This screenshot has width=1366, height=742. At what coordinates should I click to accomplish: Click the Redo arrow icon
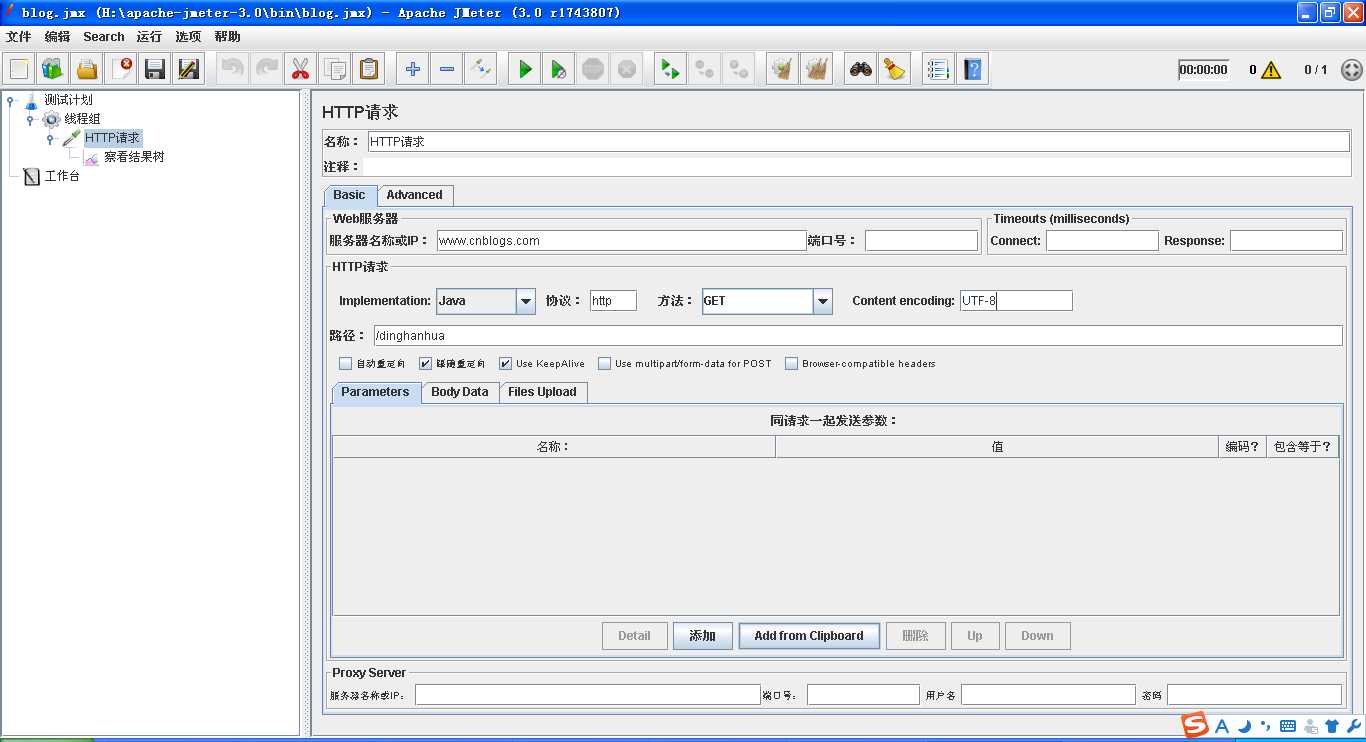coord(267,69)
